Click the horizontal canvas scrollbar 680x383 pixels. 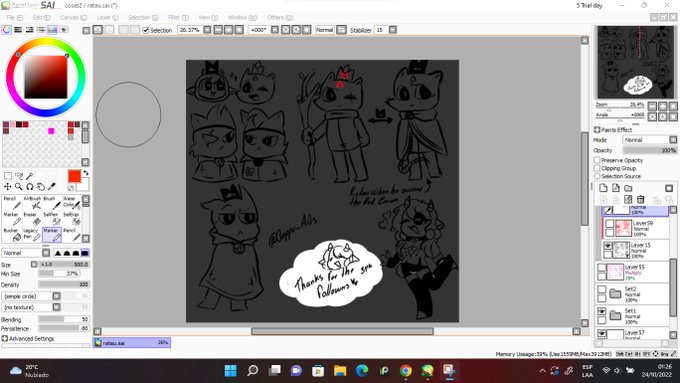point(343,331)
